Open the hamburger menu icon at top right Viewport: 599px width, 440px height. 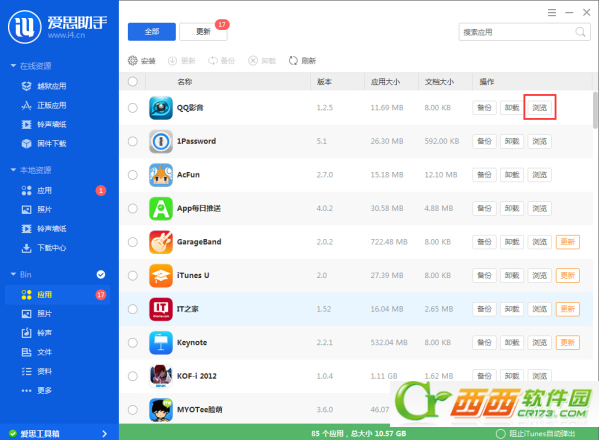coord(552,13)
